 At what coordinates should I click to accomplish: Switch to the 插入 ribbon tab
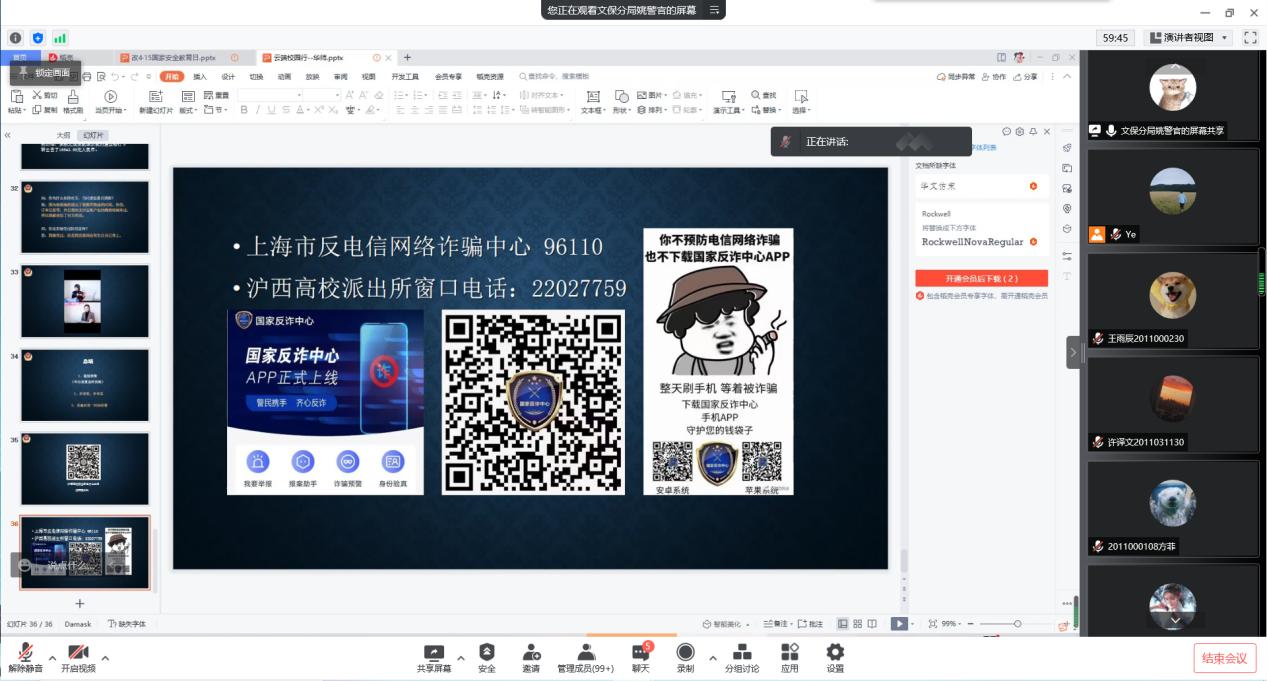click(200, 76)
